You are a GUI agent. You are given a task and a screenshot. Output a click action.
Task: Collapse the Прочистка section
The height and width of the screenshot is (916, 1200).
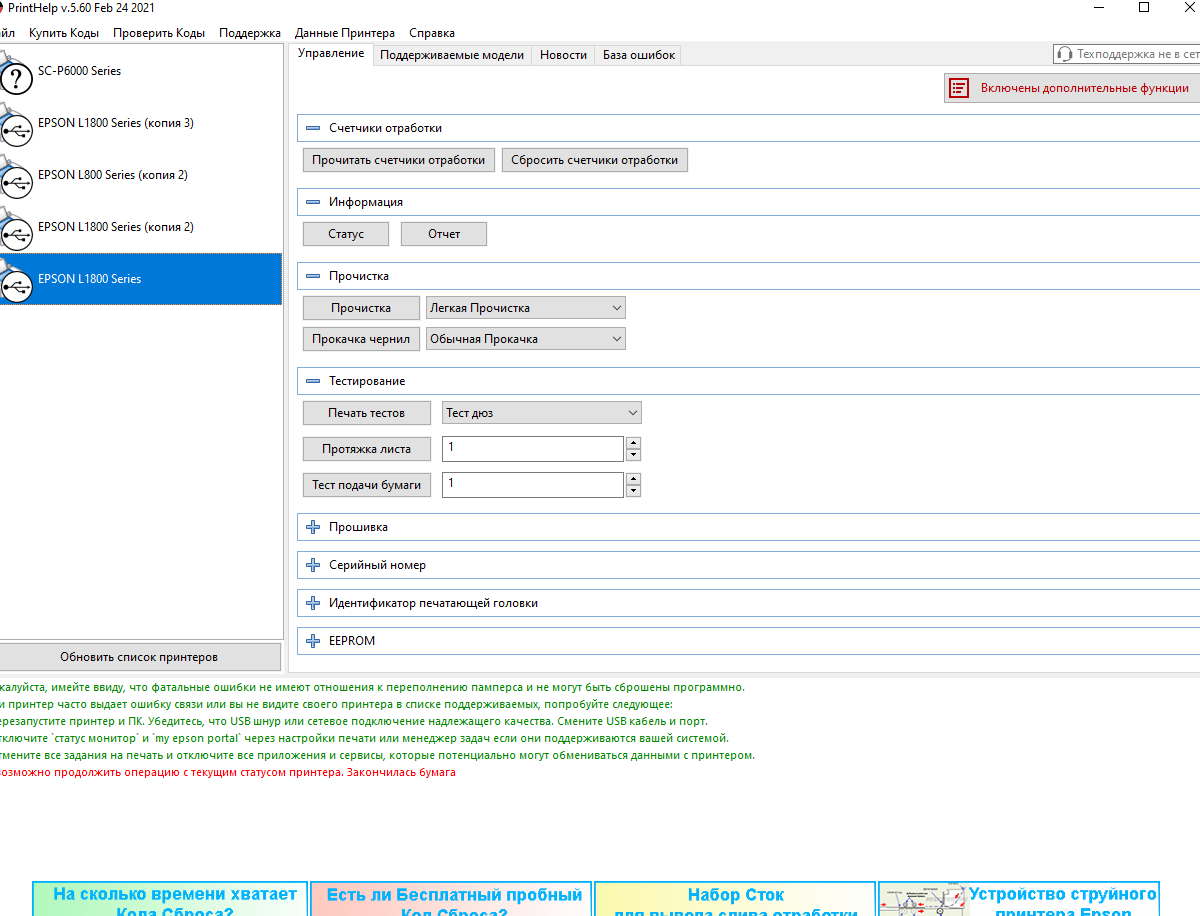pyautogui.click(x=313, y=276)
